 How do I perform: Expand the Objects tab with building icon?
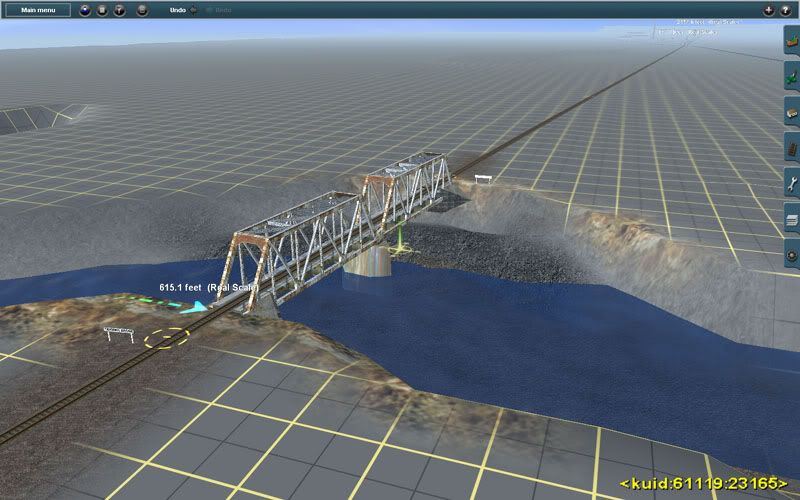tap(791, 111)
